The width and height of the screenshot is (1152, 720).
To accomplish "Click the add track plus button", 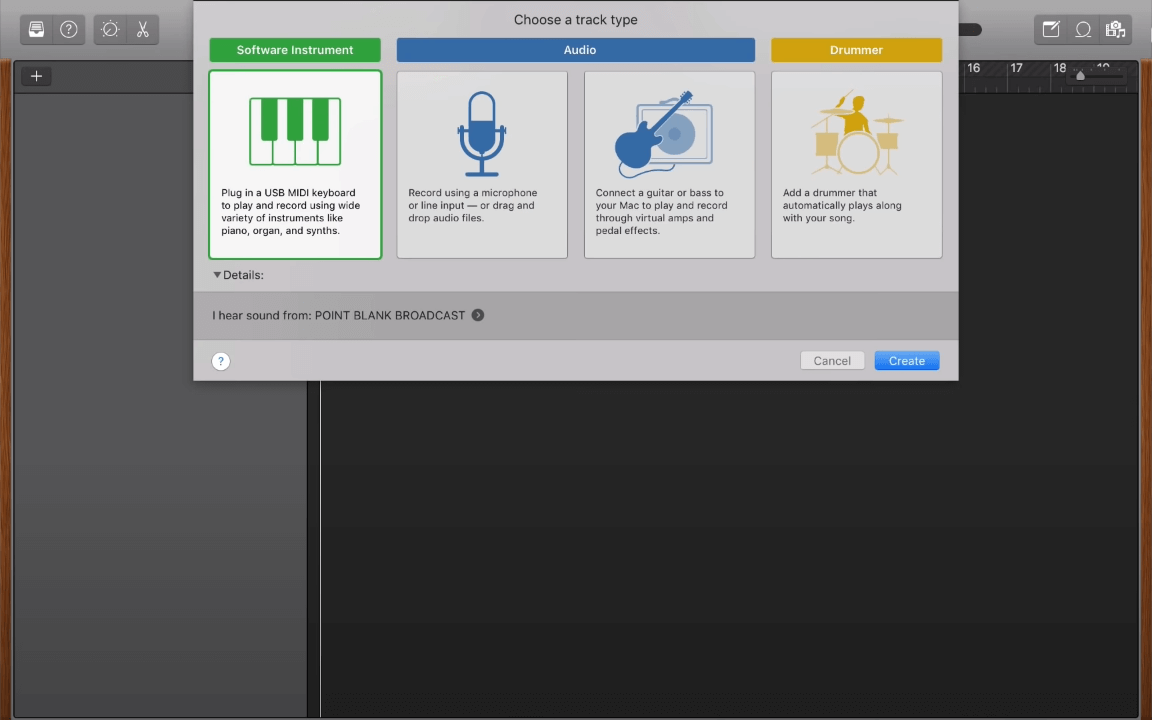I will [36, 76].
